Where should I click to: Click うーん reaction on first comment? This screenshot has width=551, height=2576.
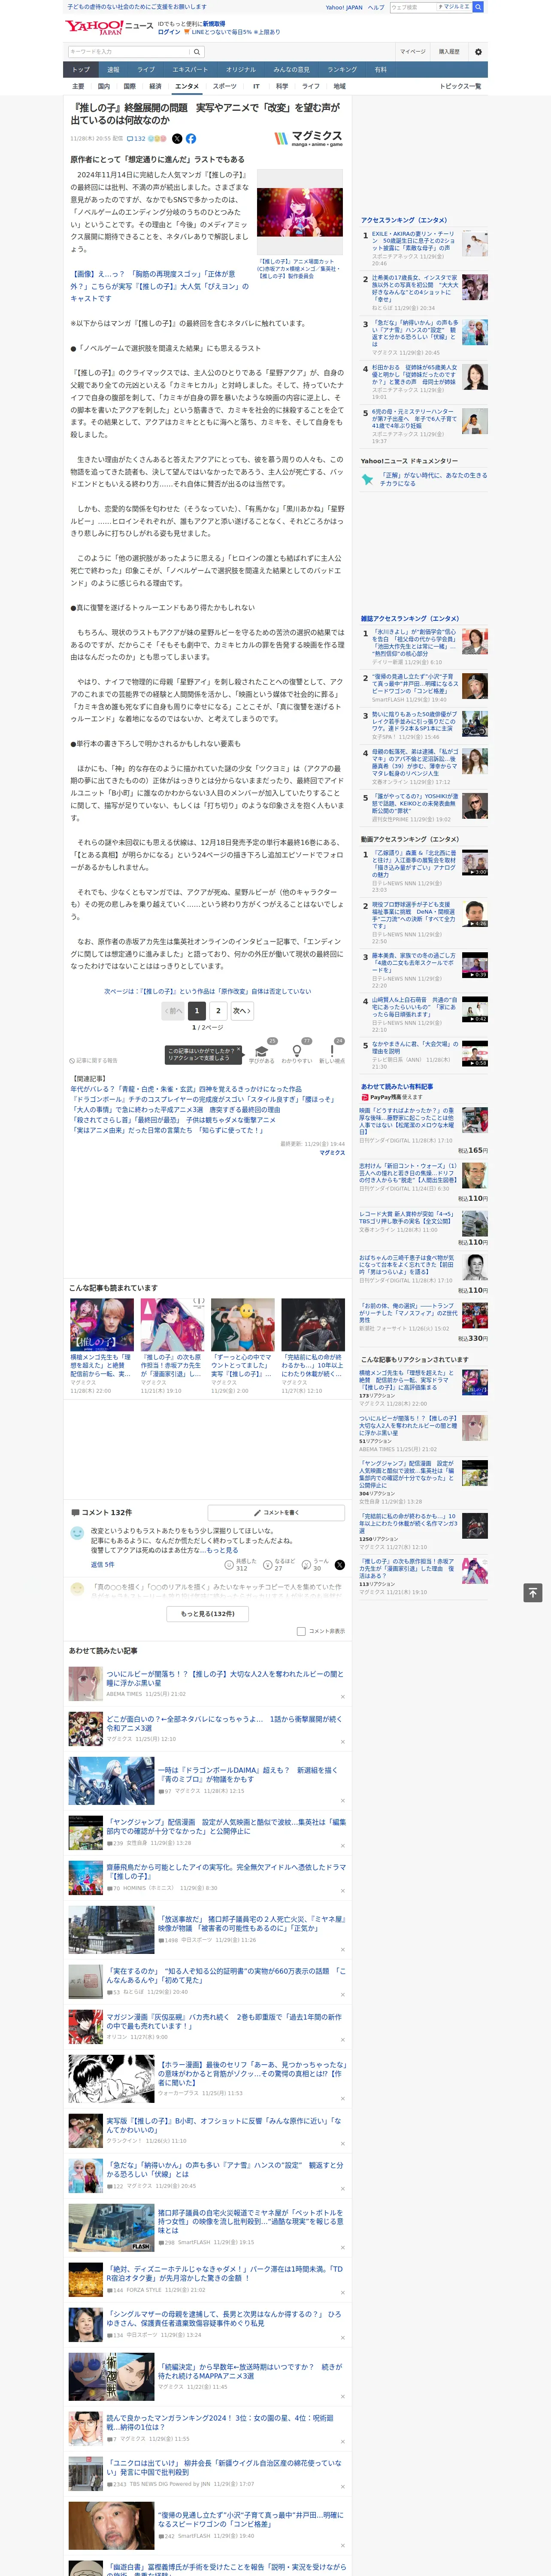click(x=306, y=1565)
